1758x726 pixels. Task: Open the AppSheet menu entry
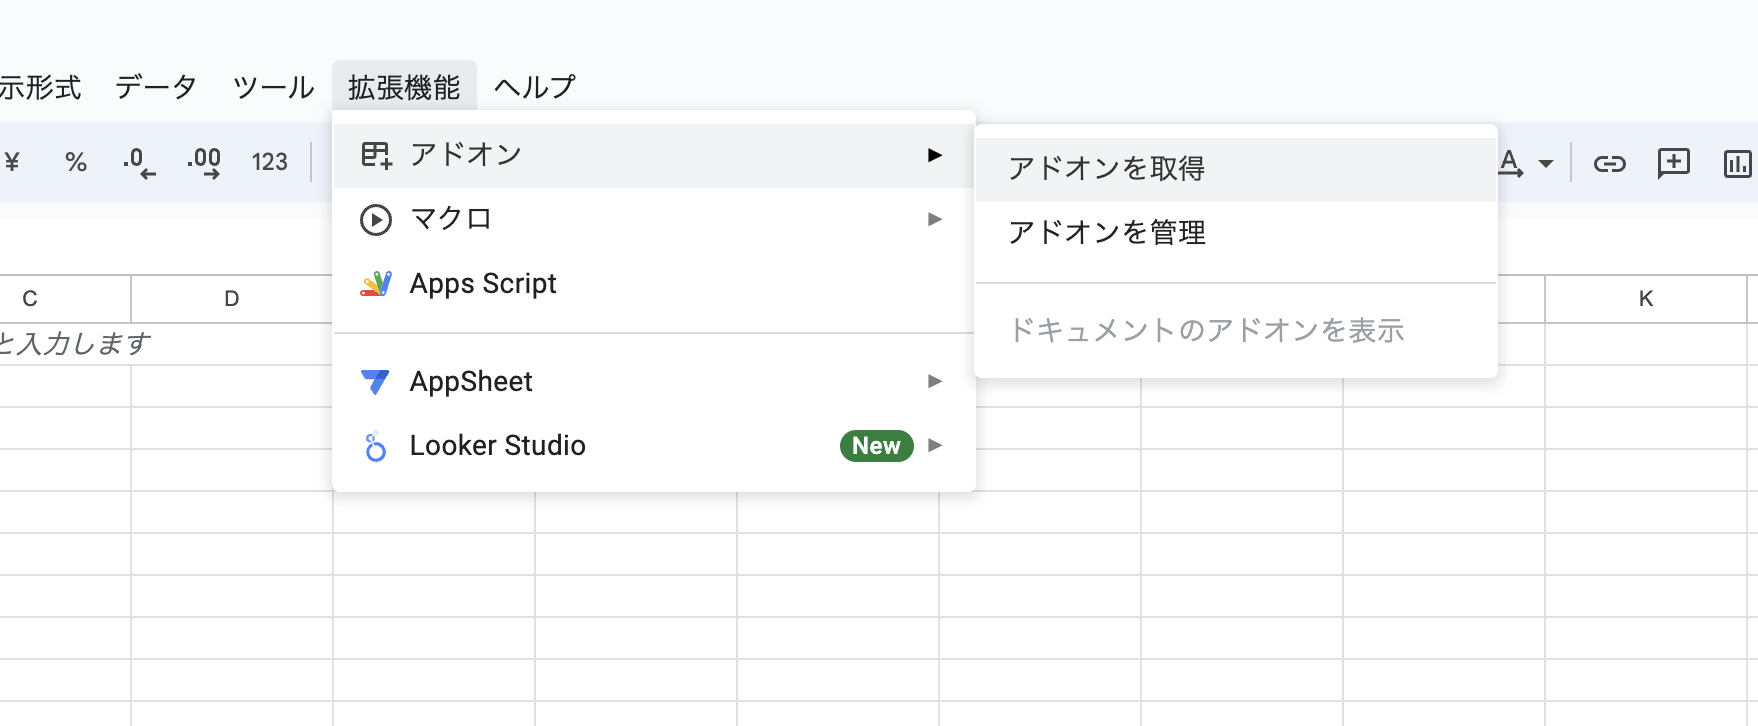click(654, 381)
